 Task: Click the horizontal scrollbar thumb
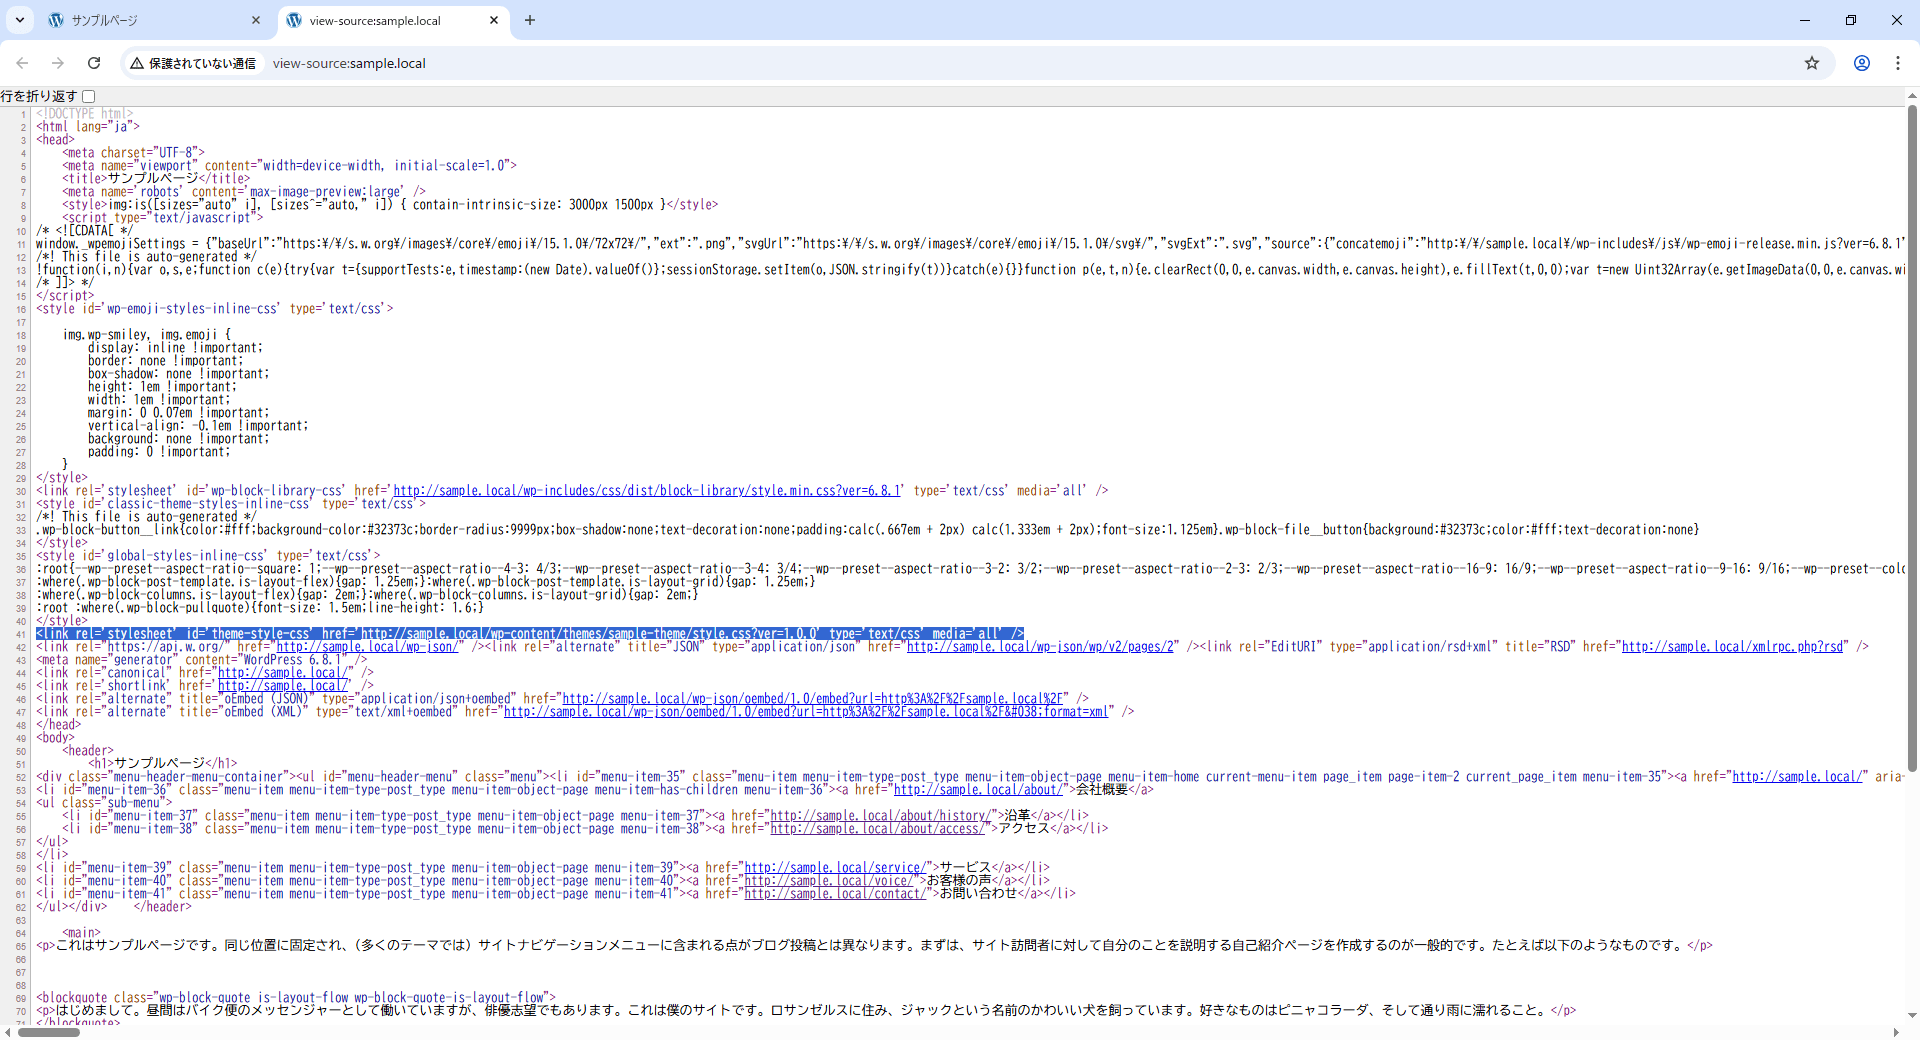pyautogui.click(x=48, y=1032)
